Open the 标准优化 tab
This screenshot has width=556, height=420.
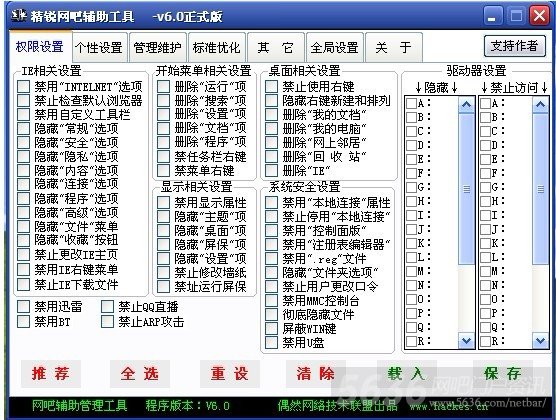pos(217,47)
